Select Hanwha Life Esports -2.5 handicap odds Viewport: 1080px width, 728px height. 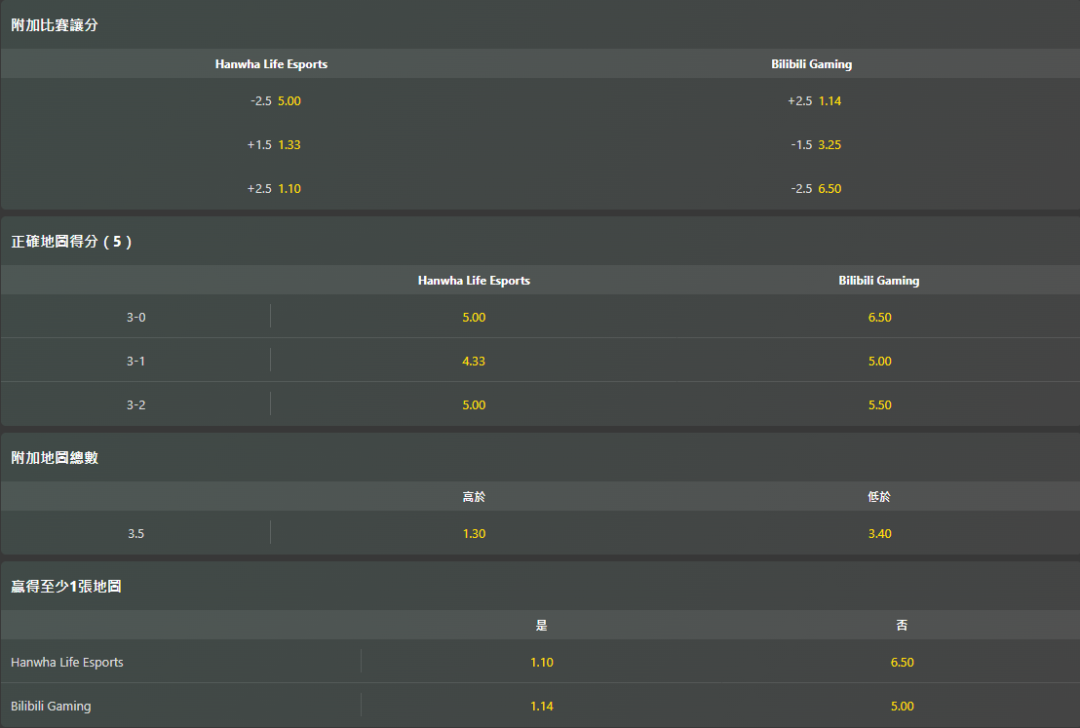276,101
